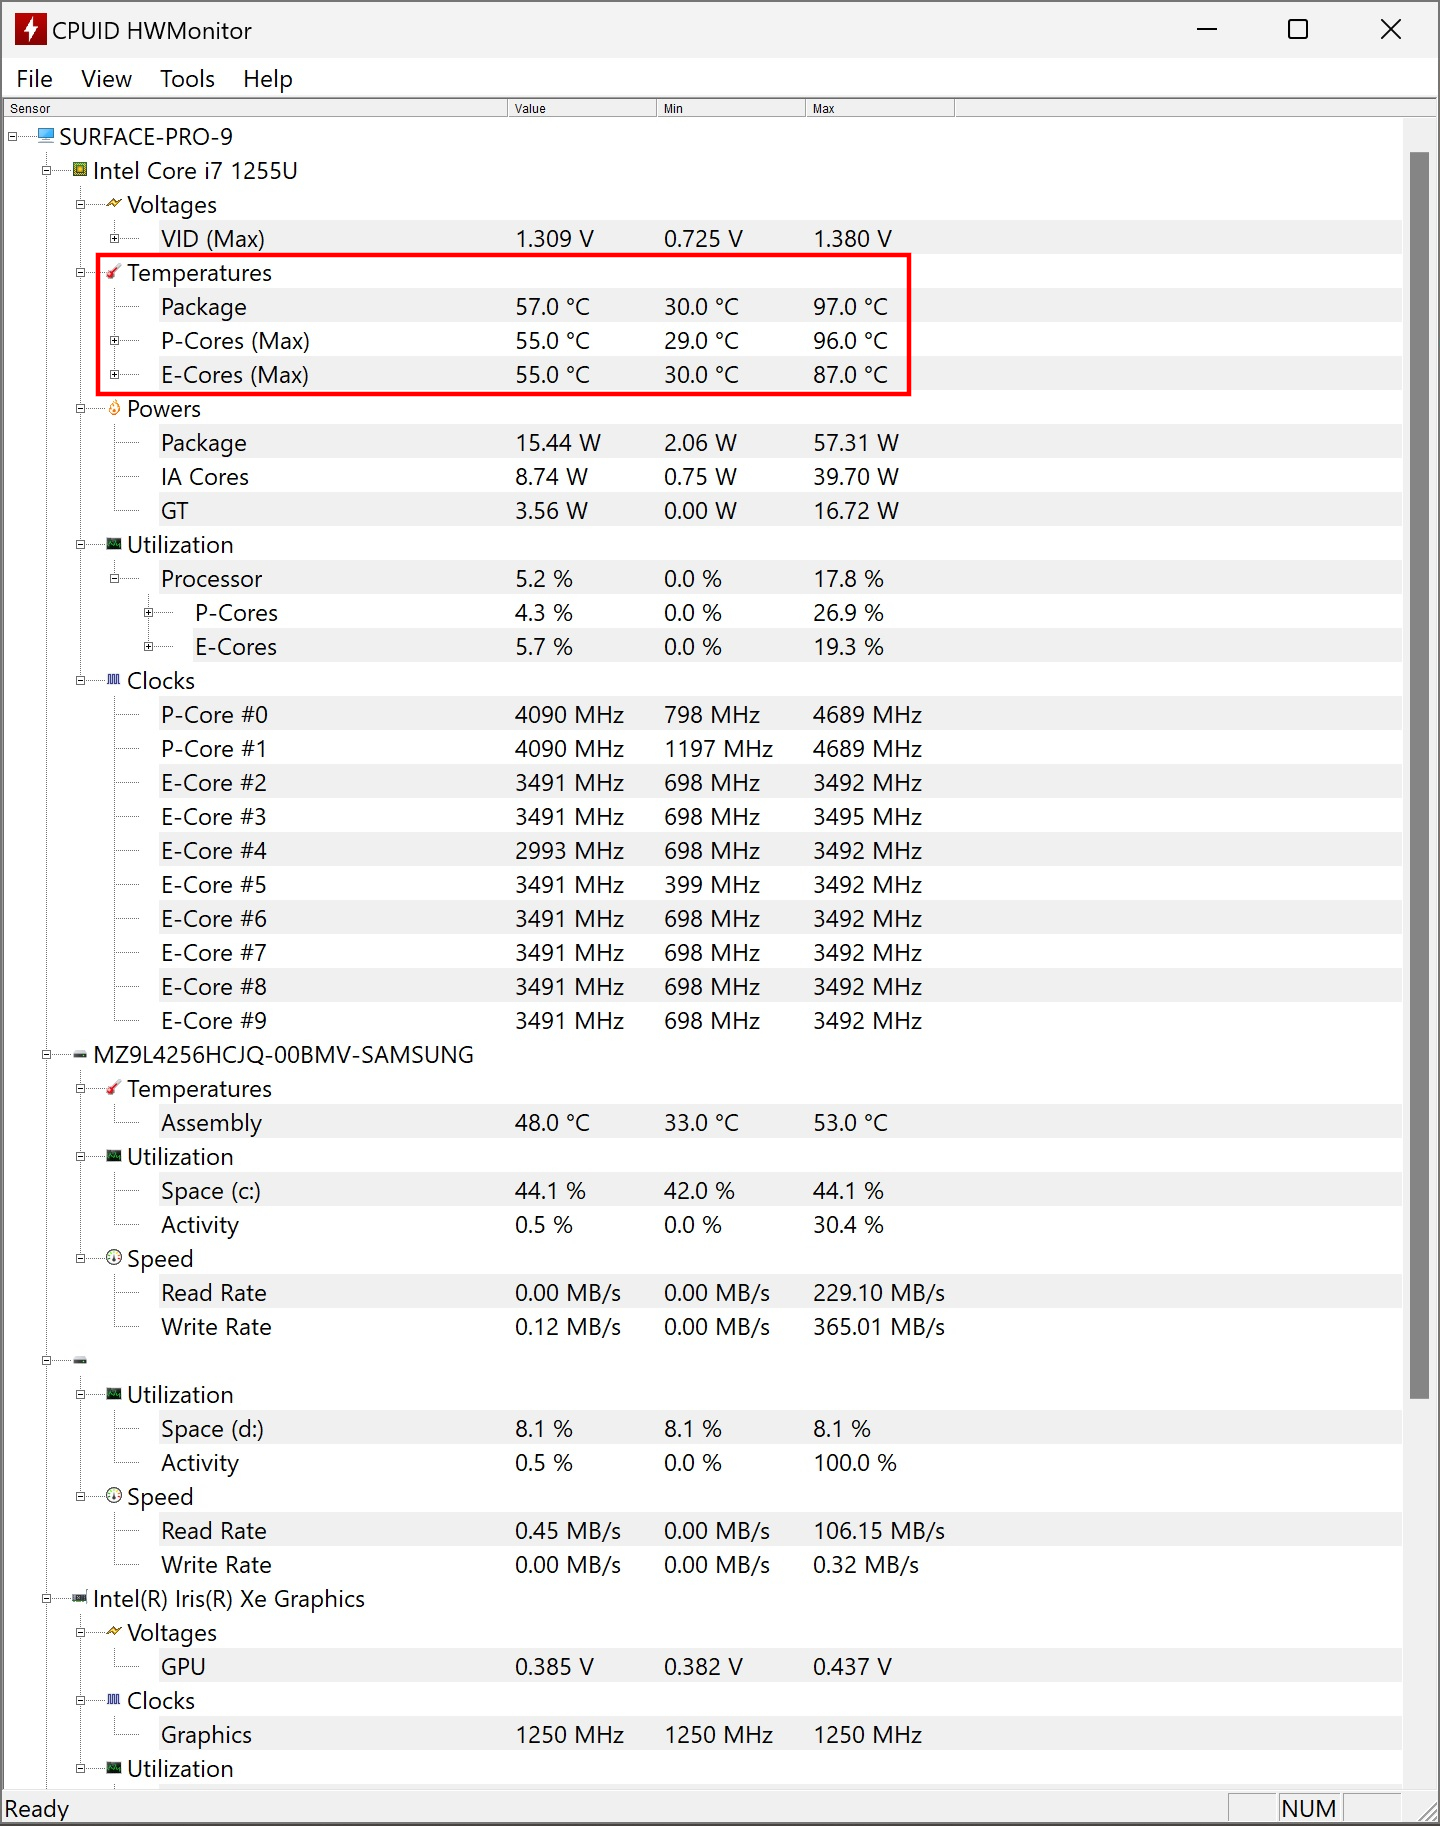Click the Iris Xe Clocks waveform icon
The height and width of the screenshot is (1826, 1440).
coord(114,1700)
